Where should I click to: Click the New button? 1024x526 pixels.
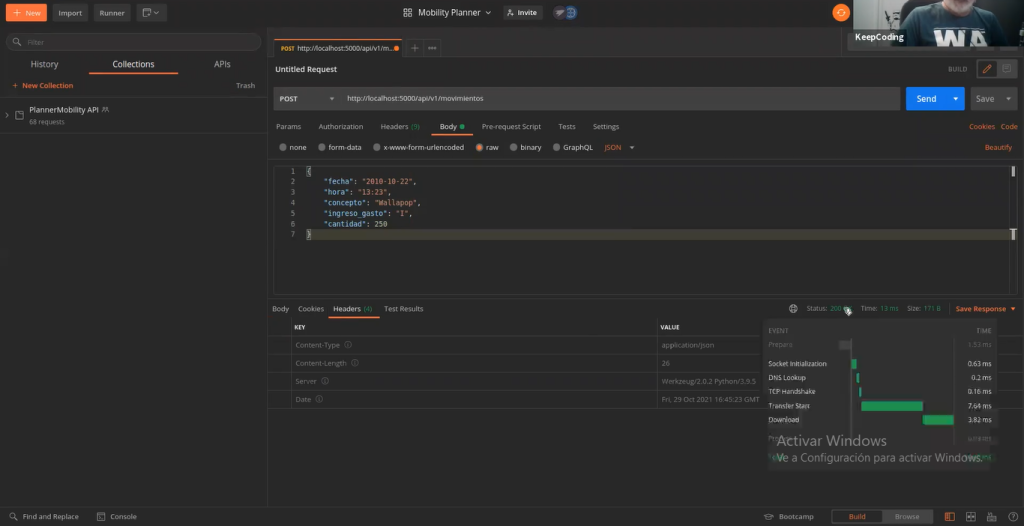(26, 12)
